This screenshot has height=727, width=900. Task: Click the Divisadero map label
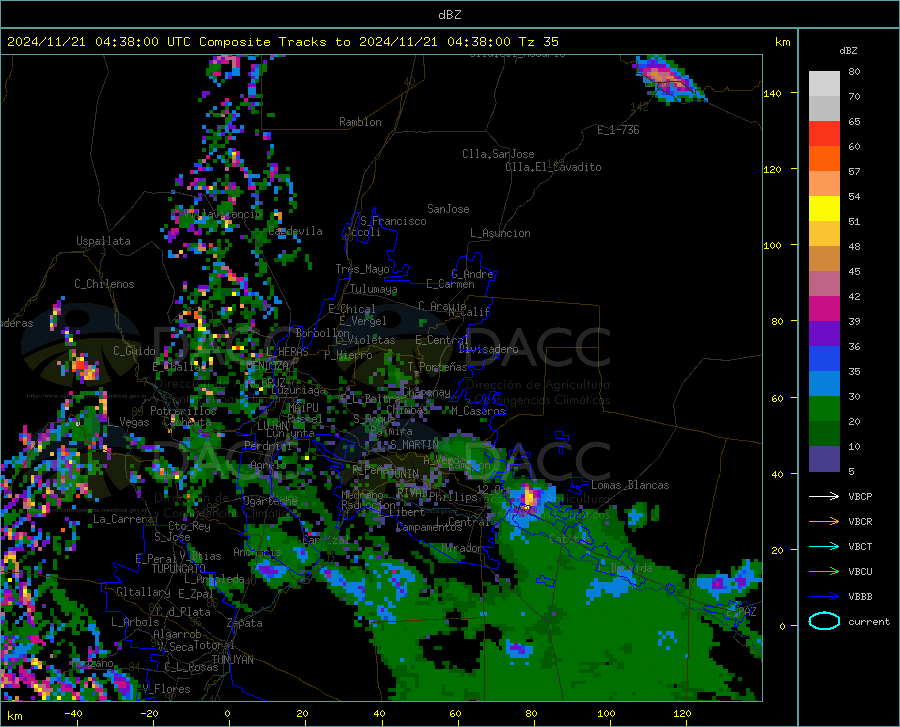click(x=488, y=349)
